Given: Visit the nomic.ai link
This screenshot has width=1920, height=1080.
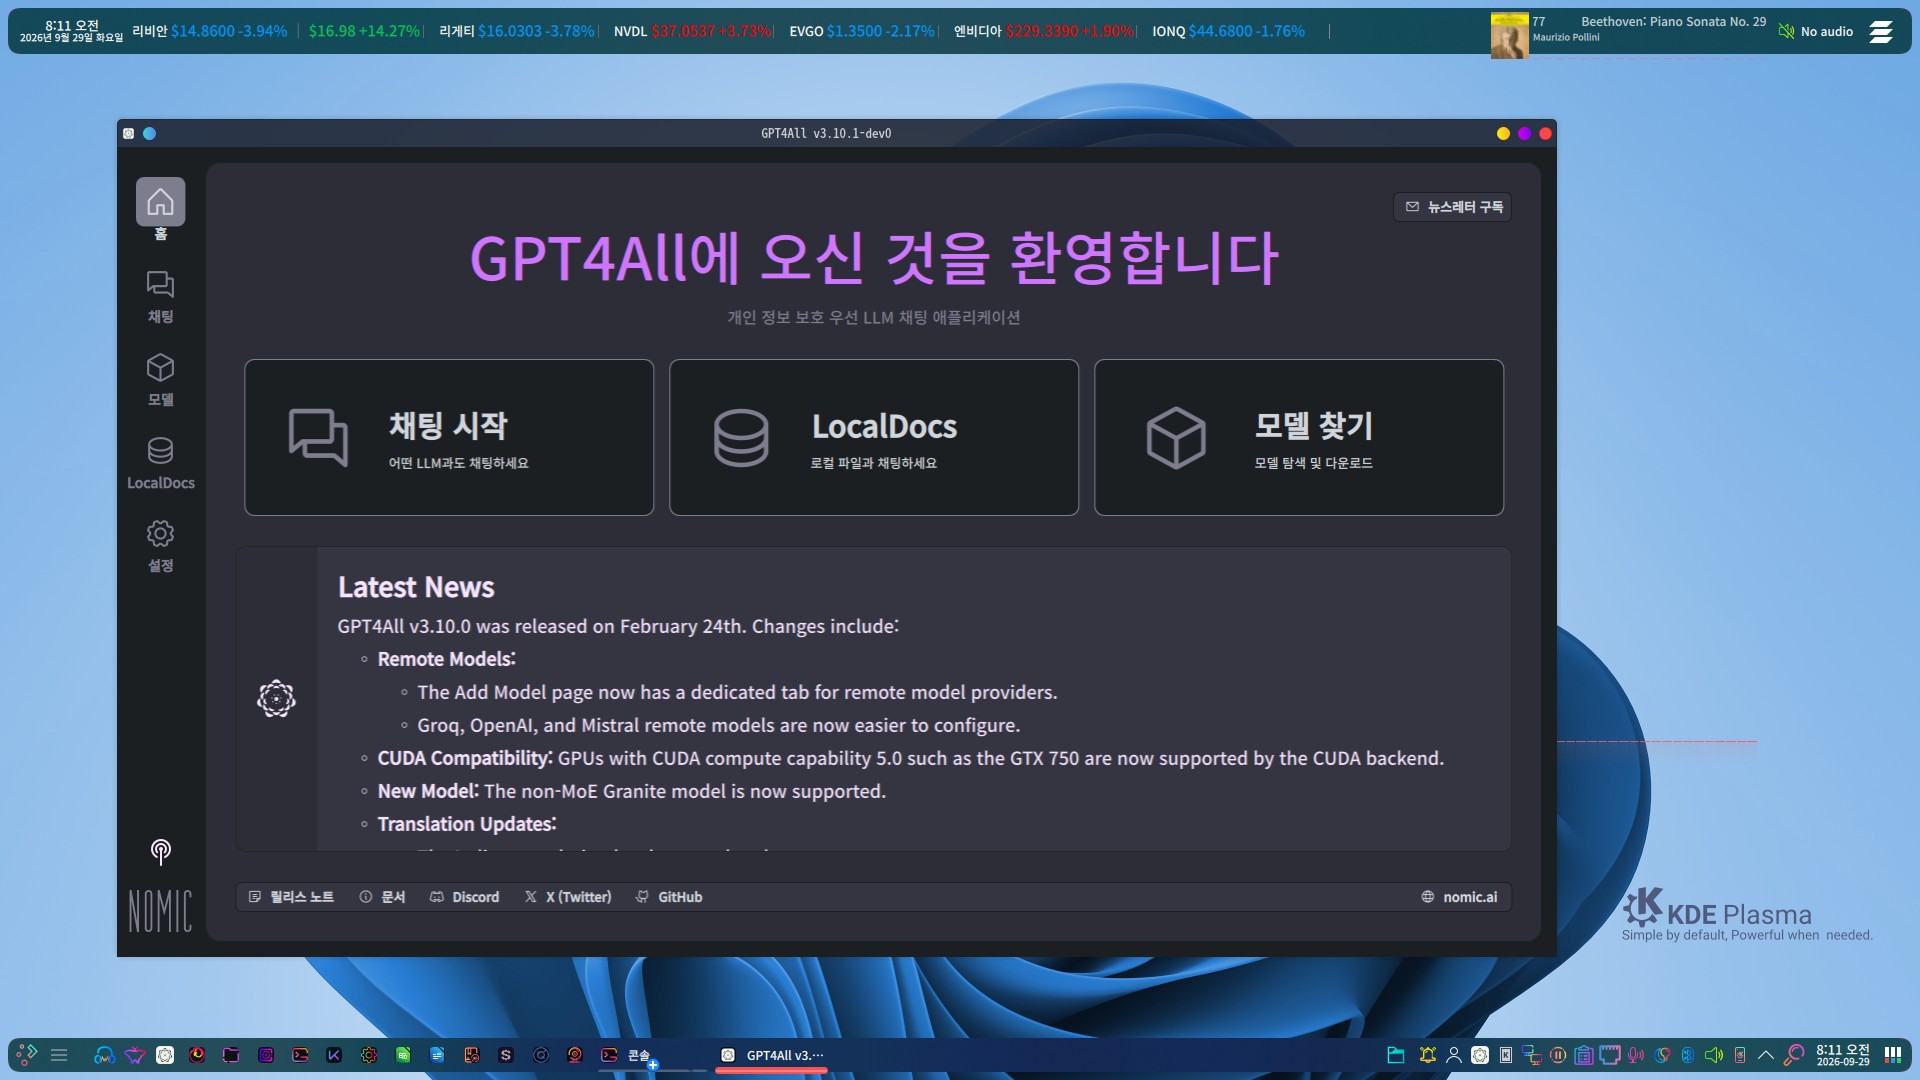Looking at the screenshot, I should 1459,897.
